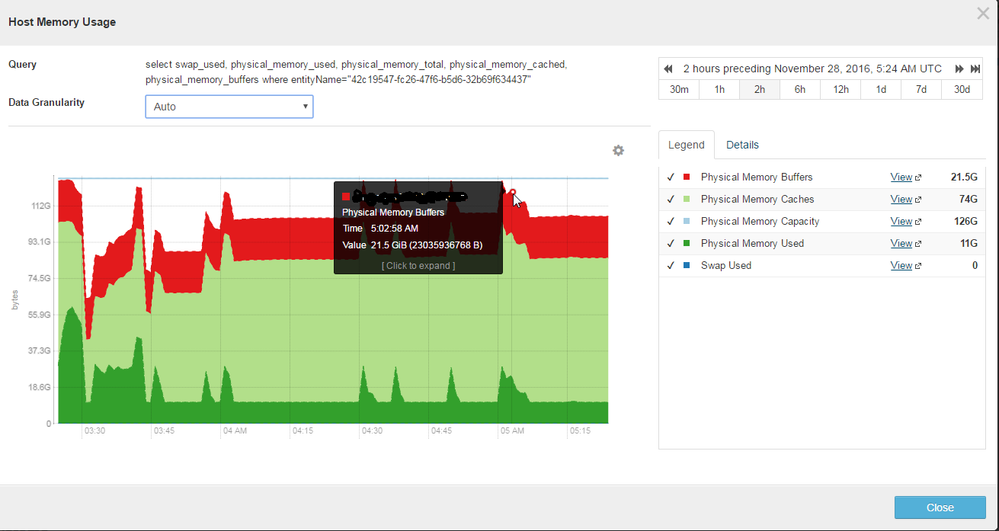Open external link icon beside Swap Used View
The image size is (999, 531).
point(918,266)
